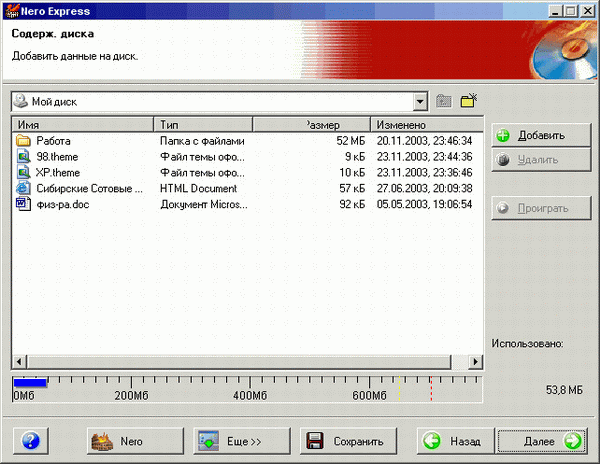The height and width of the screenshot is (464, 600).
Task: Click the Проиграть button
Action: (x=541, y=208)
